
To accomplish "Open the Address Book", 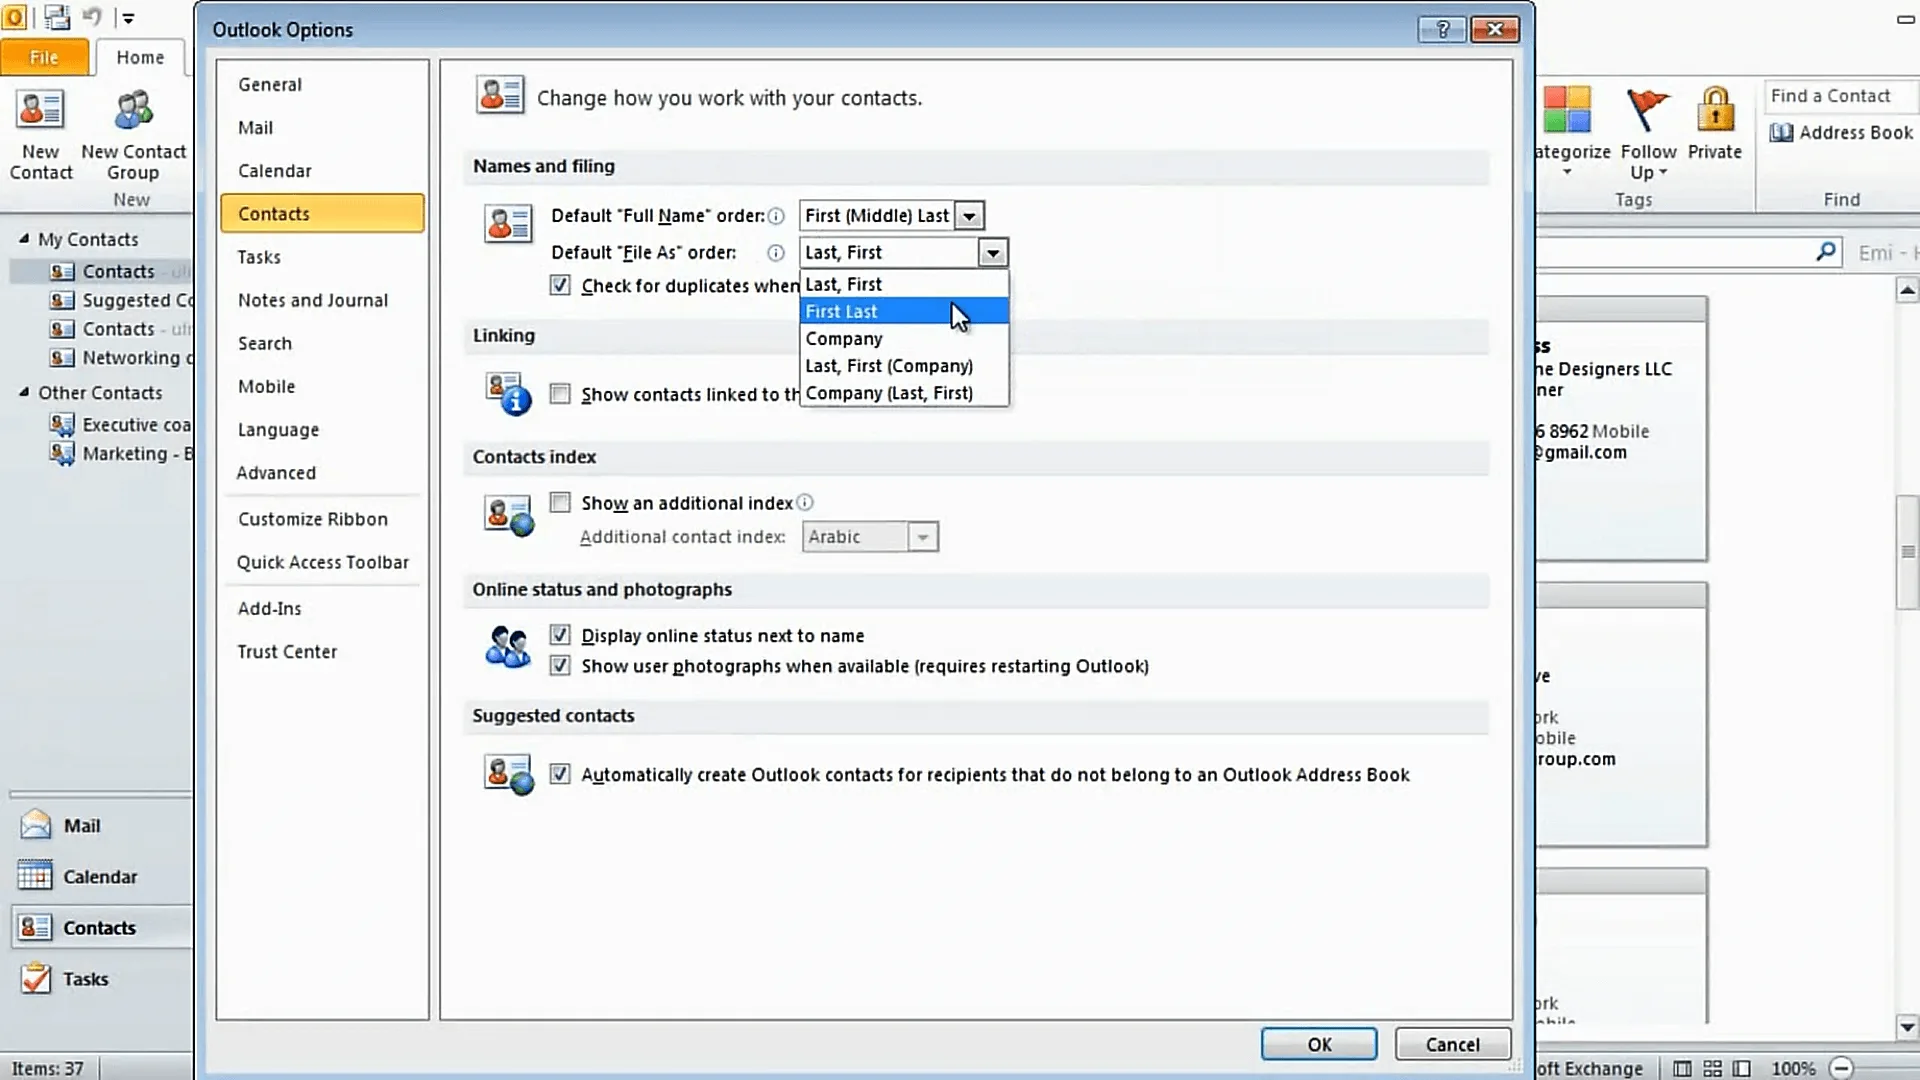I will point(1841,133).
